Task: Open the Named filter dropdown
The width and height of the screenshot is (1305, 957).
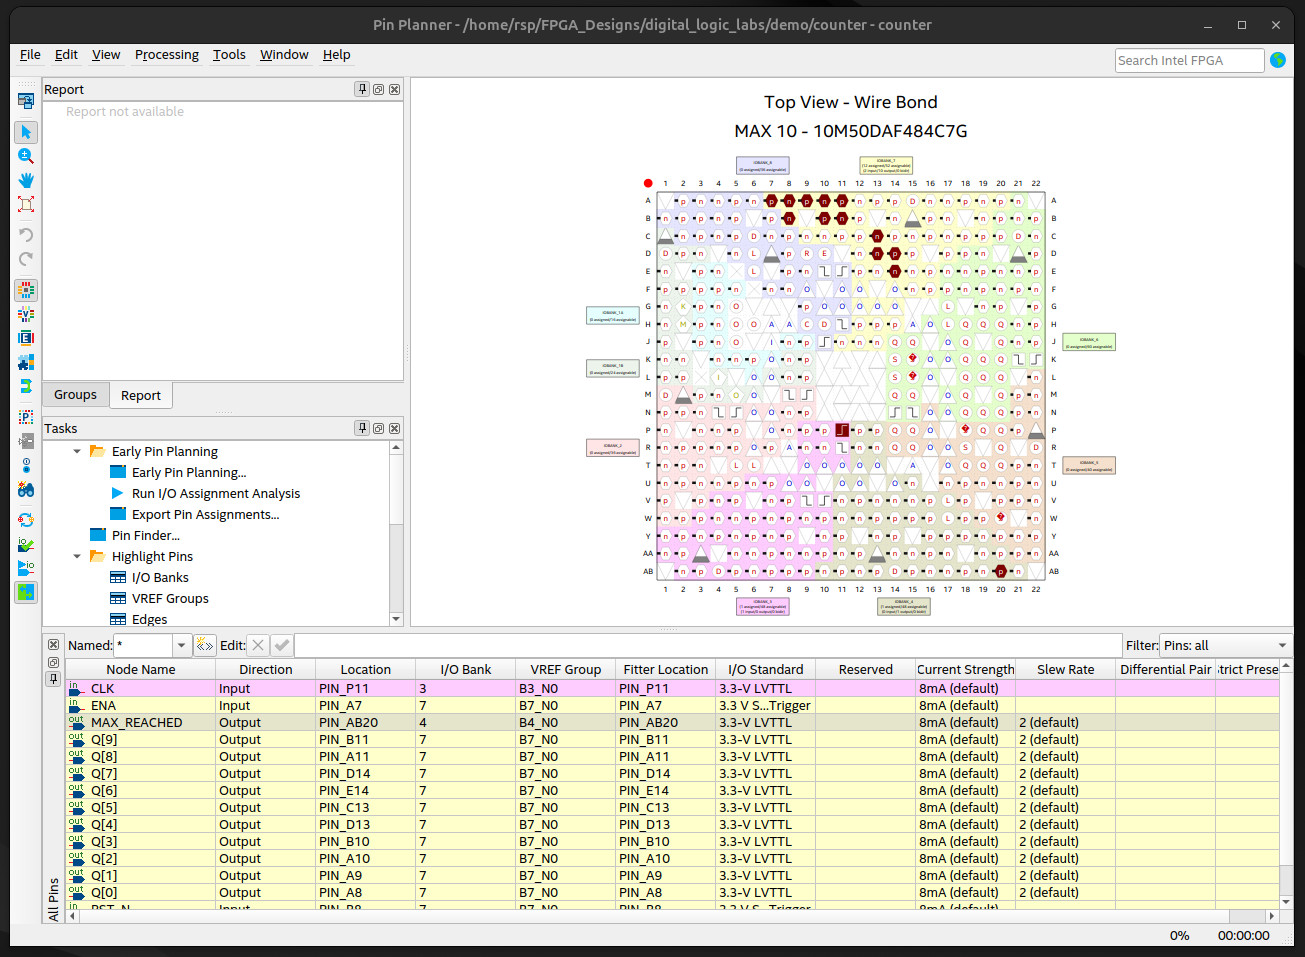Action: pos(181,646)
